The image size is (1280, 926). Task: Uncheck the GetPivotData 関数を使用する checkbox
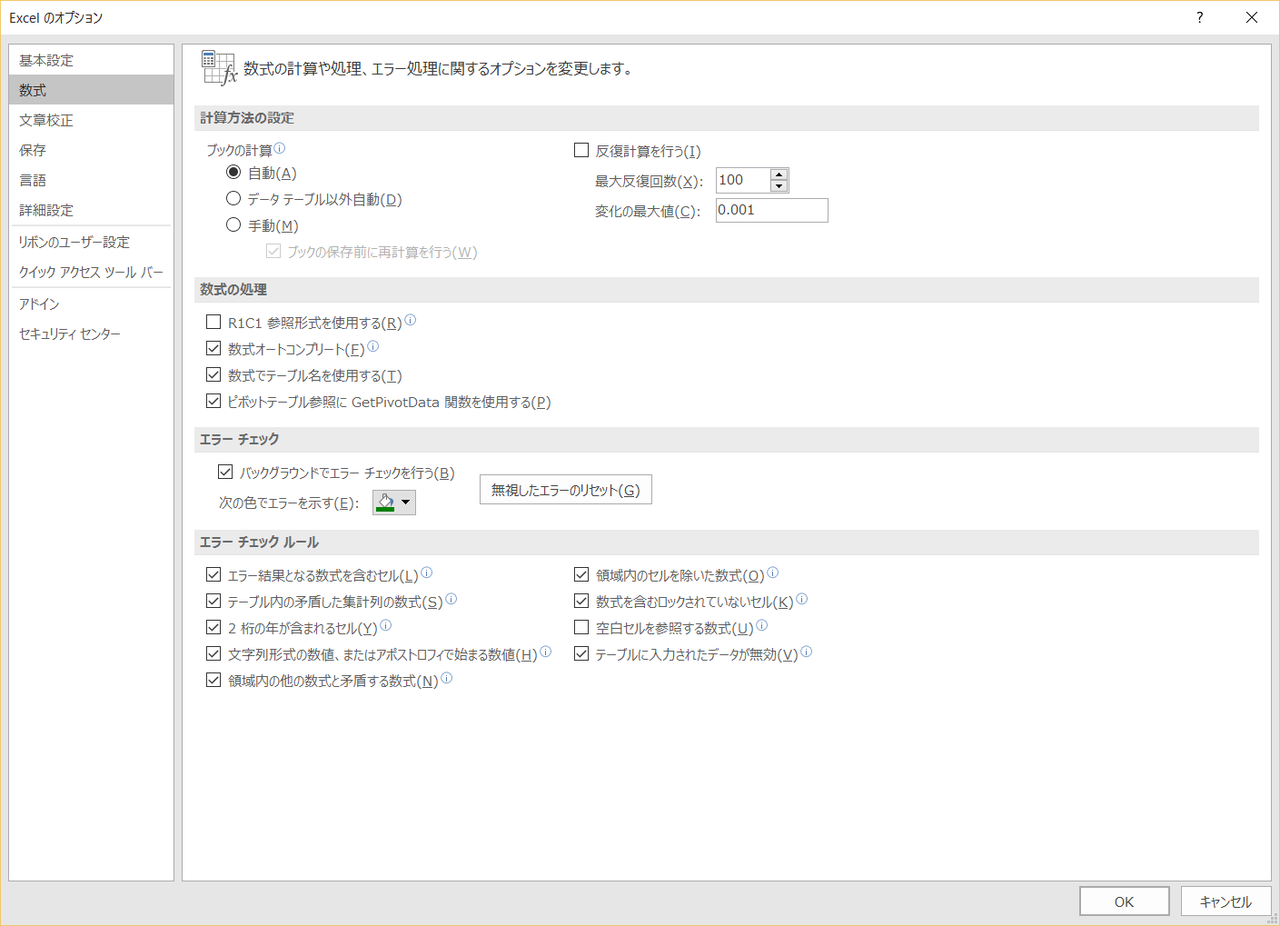pyautogui.click(x=212, y=402)
